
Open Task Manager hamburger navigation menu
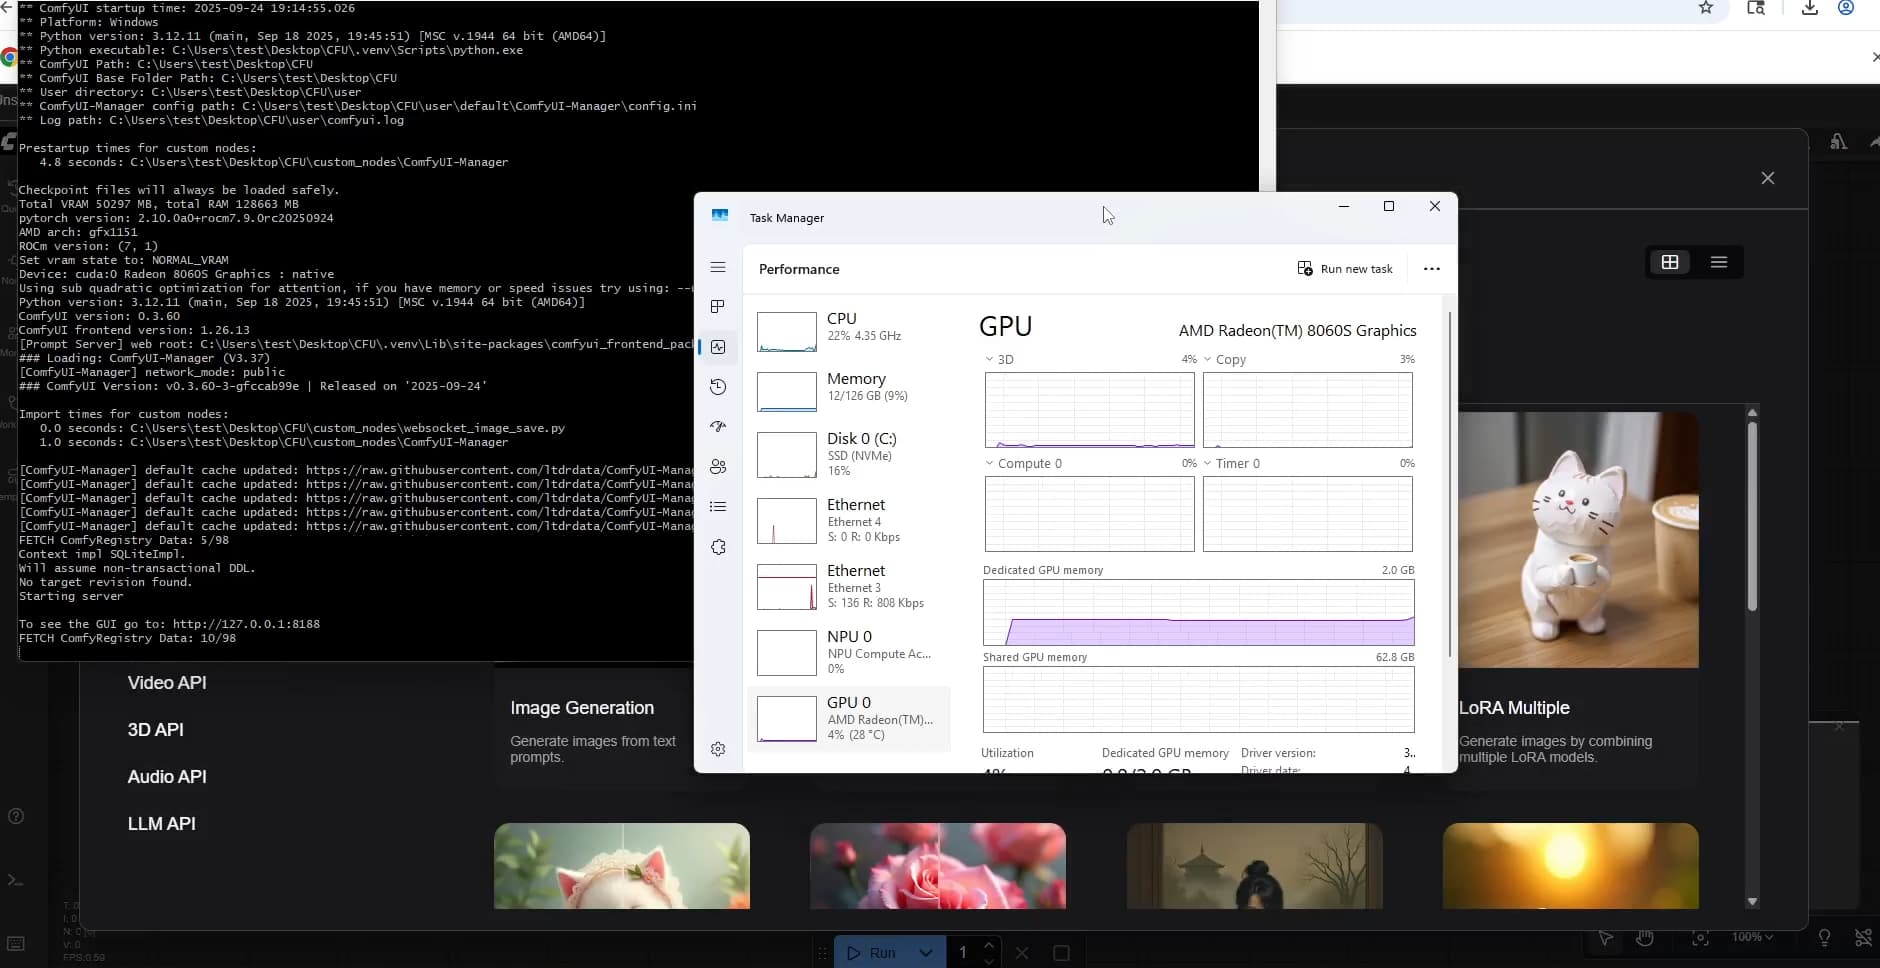coord(718,267)
